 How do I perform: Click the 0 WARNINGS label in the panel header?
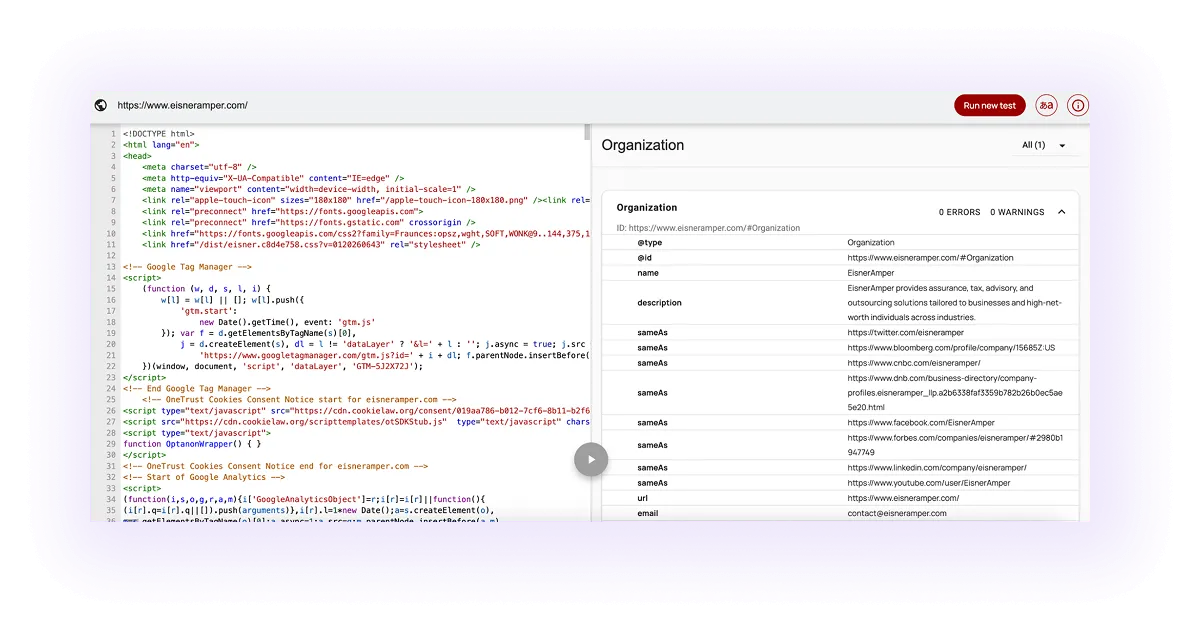[1017, 211]
